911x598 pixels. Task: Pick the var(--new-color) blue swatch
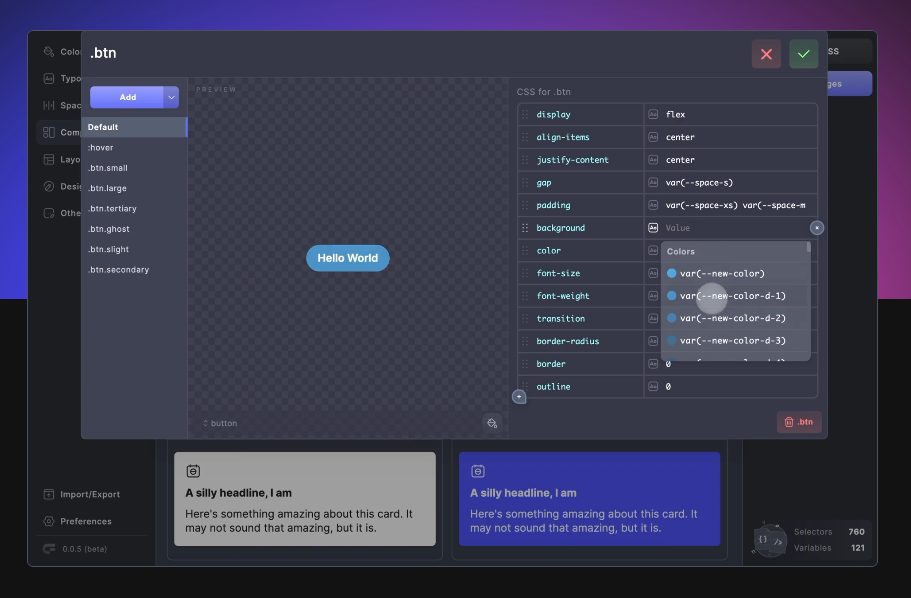[x=672, y=273]
